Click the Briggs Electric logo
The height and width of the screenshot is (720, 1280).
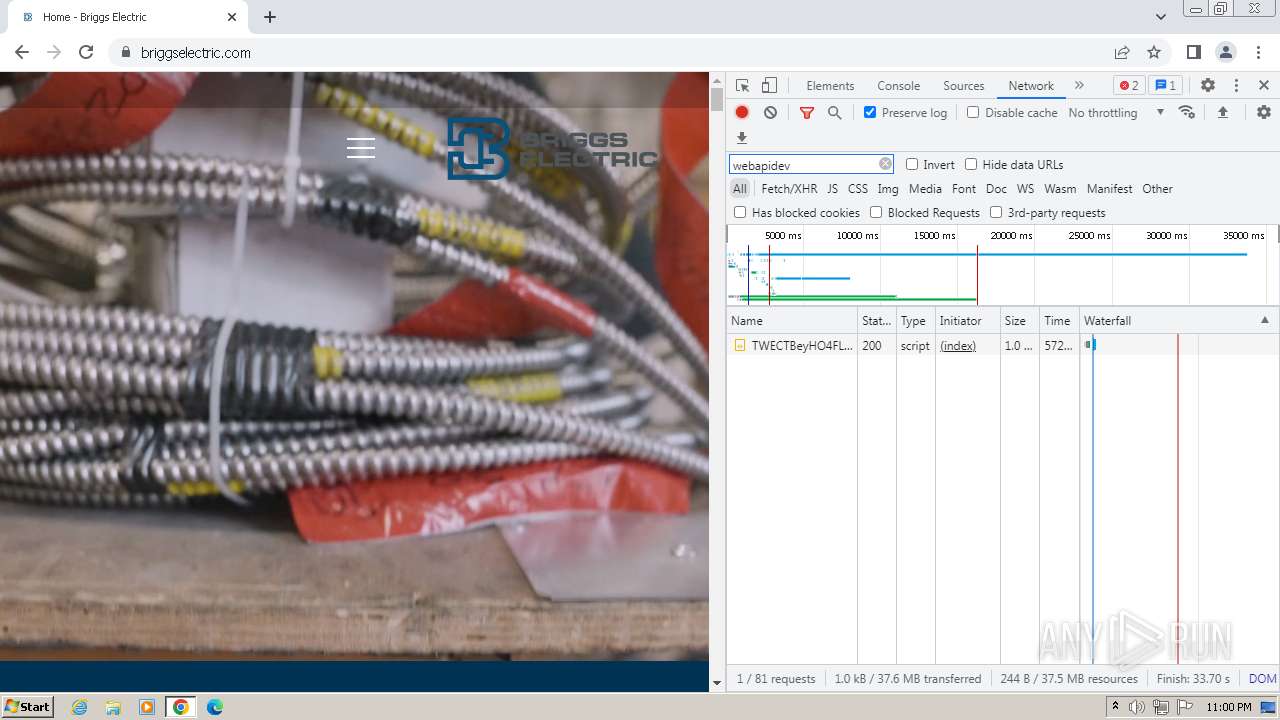point(552,148)
